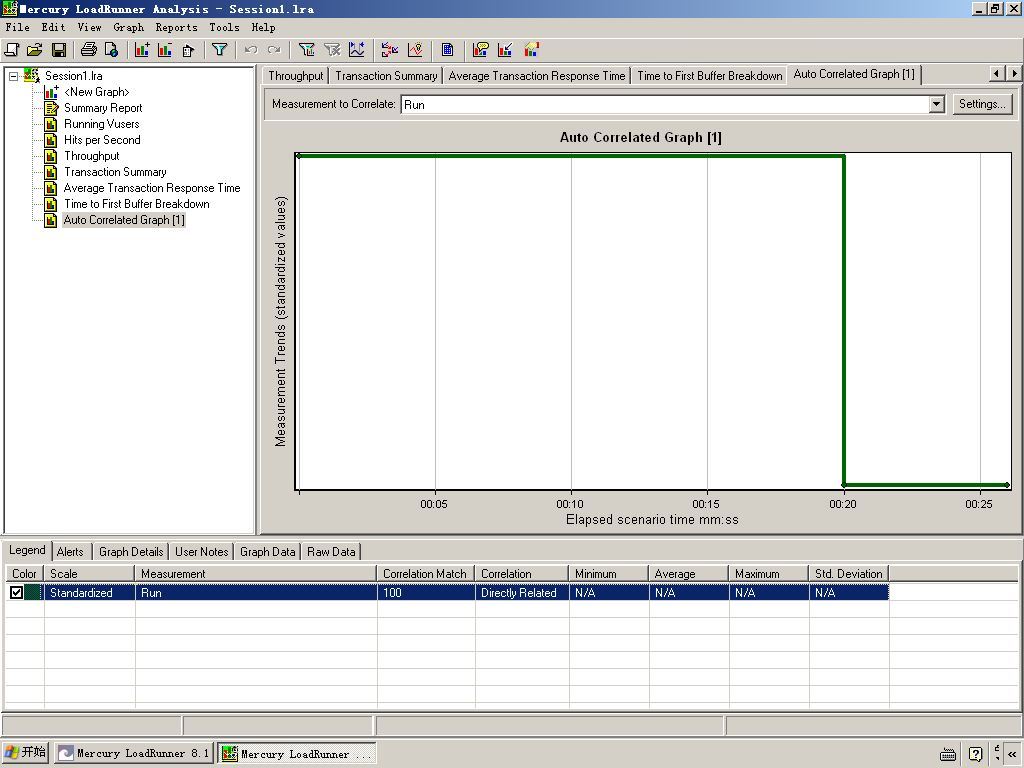Switch to the Graph Details tab
This screenshot has height=768, width=1024.
click(131, 552)
